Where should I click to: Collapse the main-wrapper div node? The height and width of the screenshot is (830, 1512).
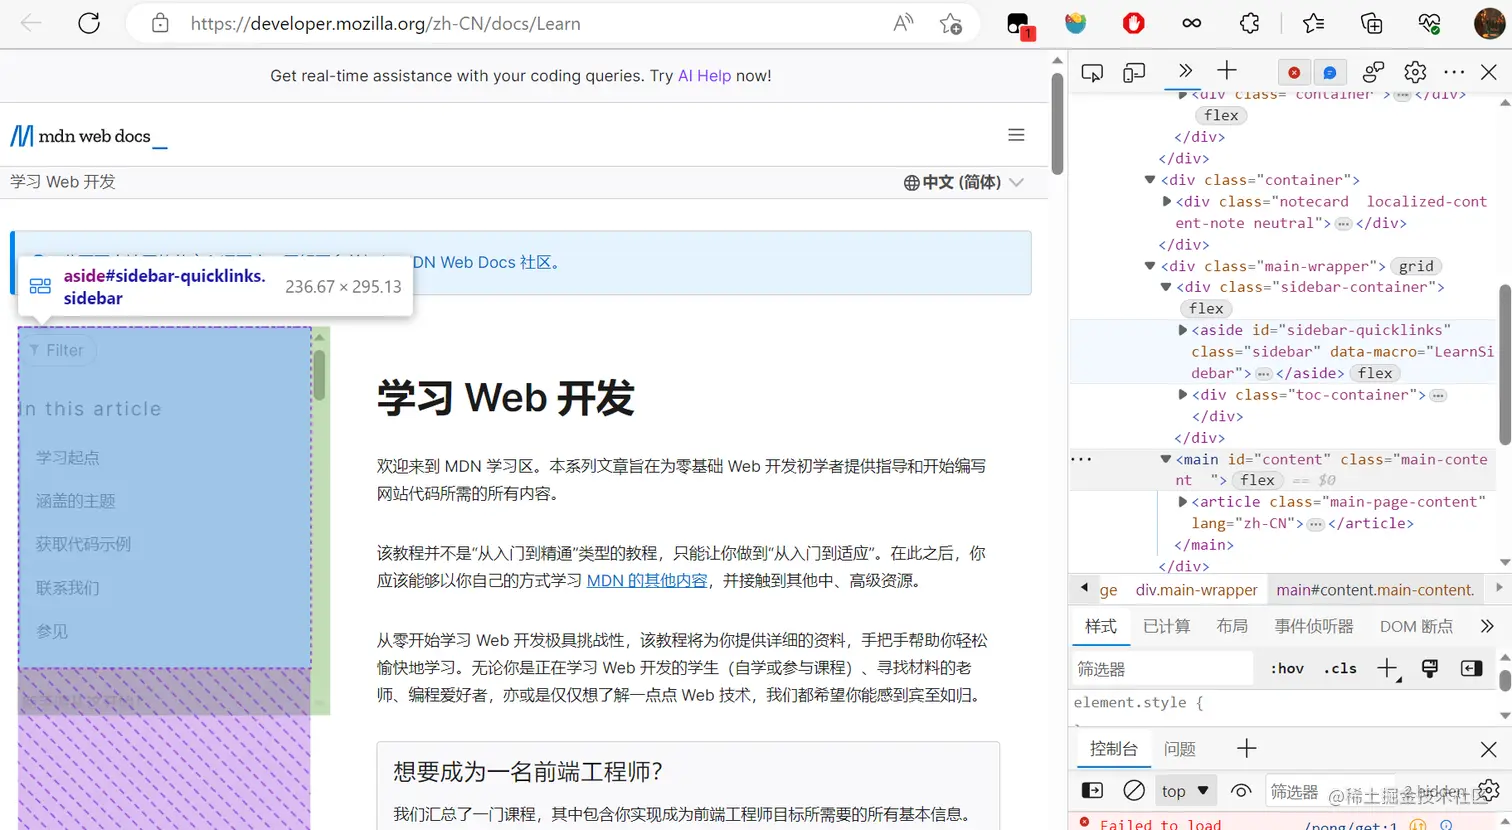coord(1150,266)
